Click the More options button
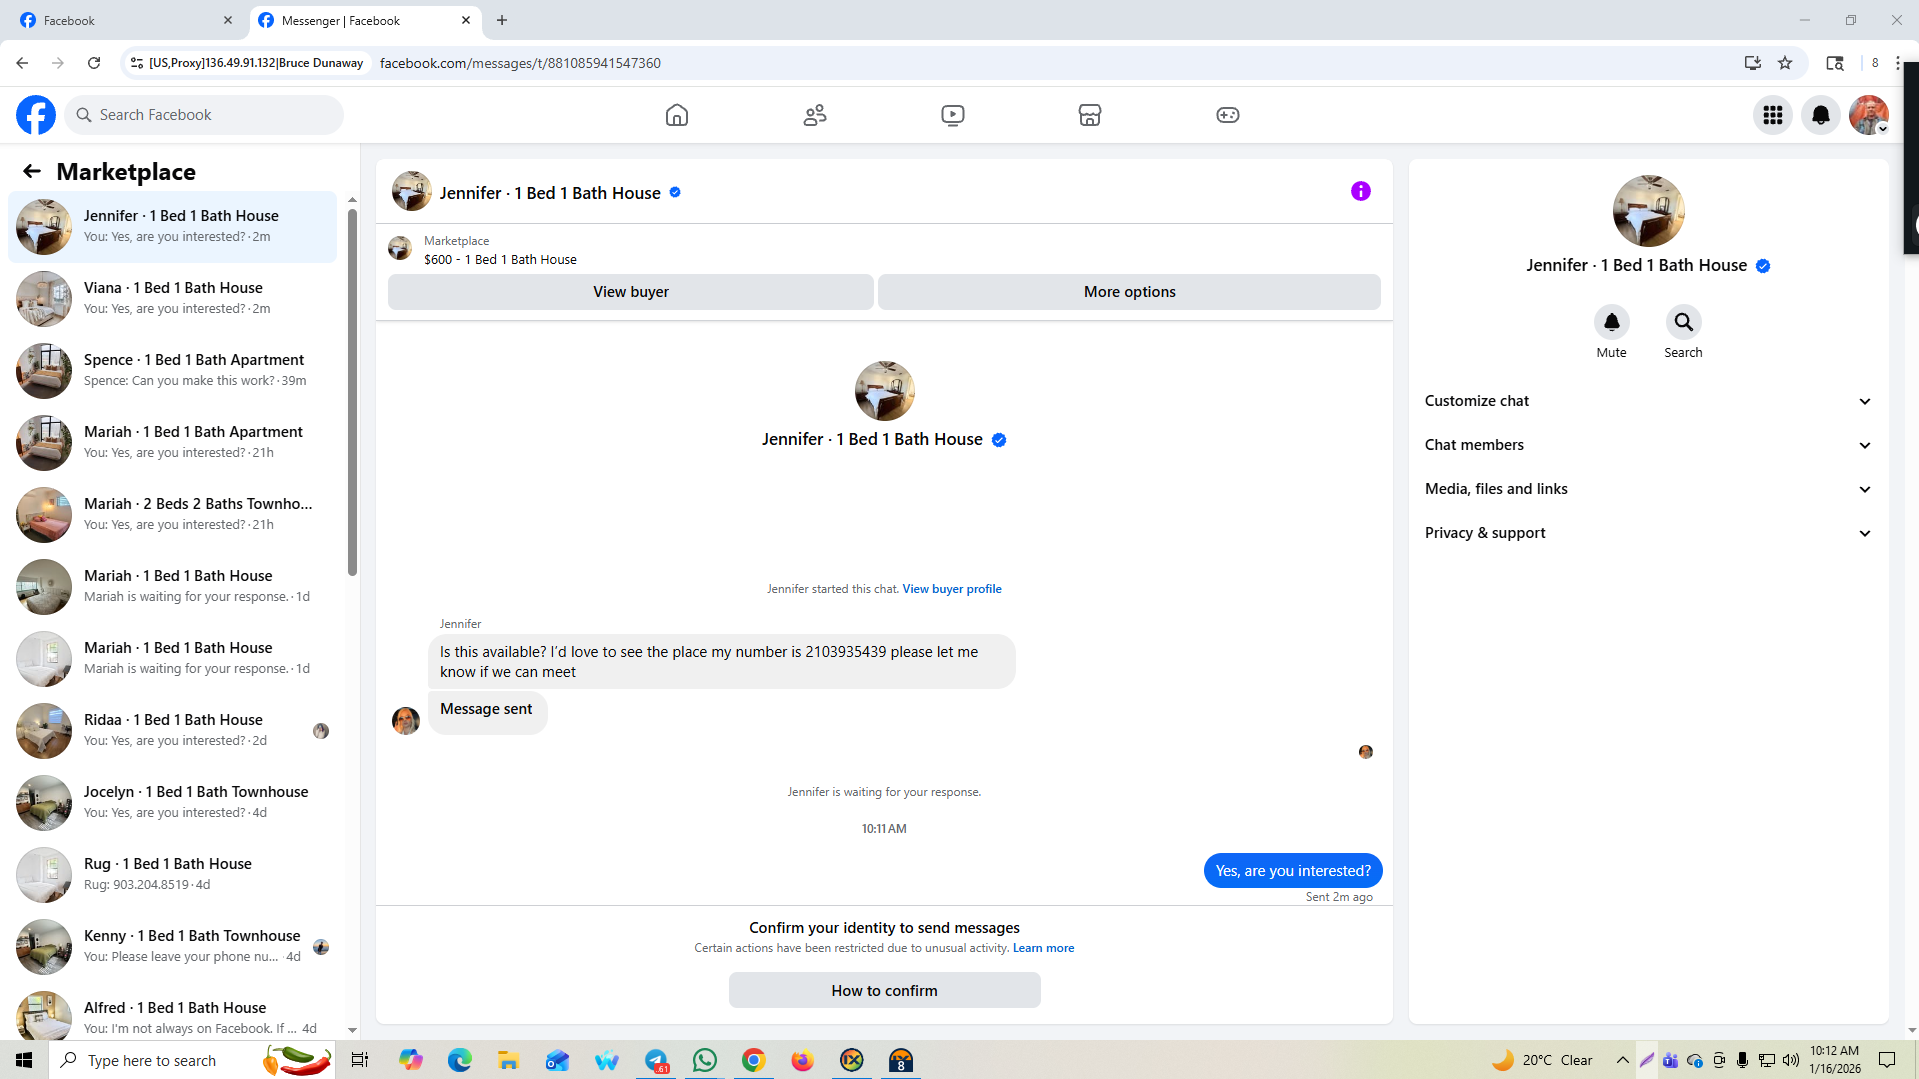Screen dimensions: 1919x1079 1130,292
